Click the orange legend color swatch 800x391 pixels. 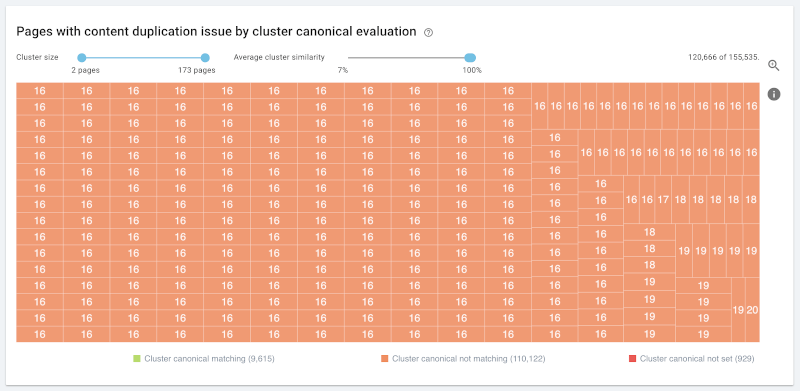pos(384,359)
